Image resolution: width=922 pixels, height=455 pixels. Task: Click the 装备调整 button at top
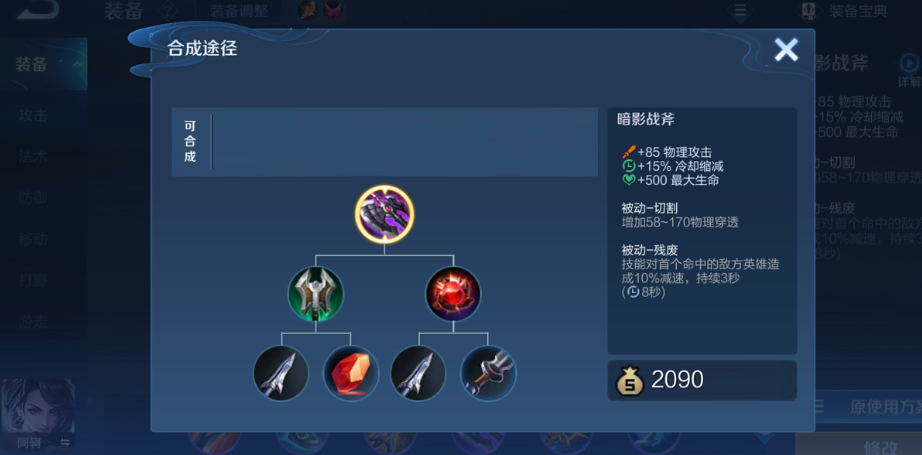(x=239, y=11)
